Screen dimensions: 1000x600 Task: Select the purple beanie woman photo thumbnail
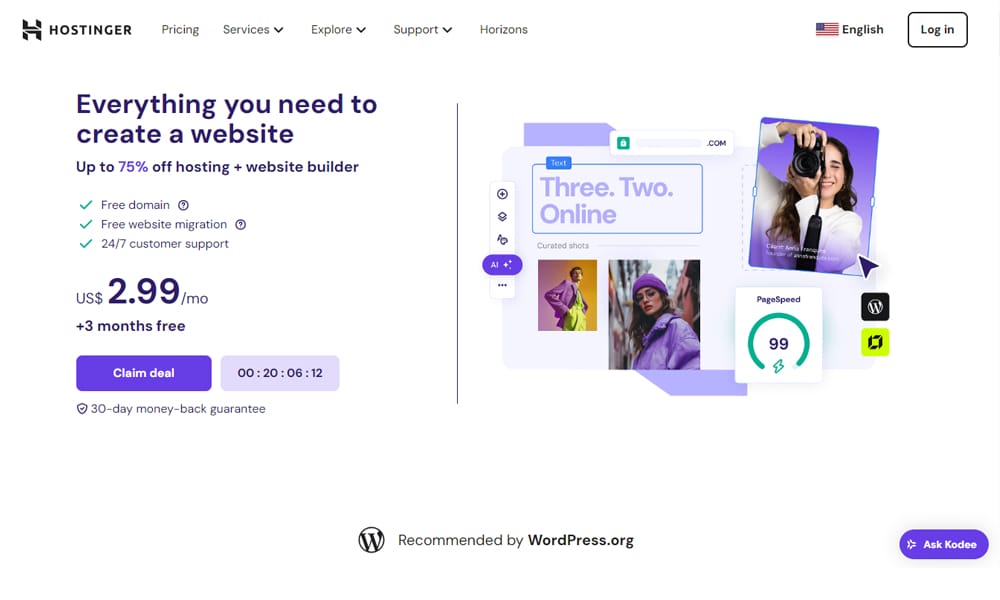pyautogui.click(x=654, y=314)
